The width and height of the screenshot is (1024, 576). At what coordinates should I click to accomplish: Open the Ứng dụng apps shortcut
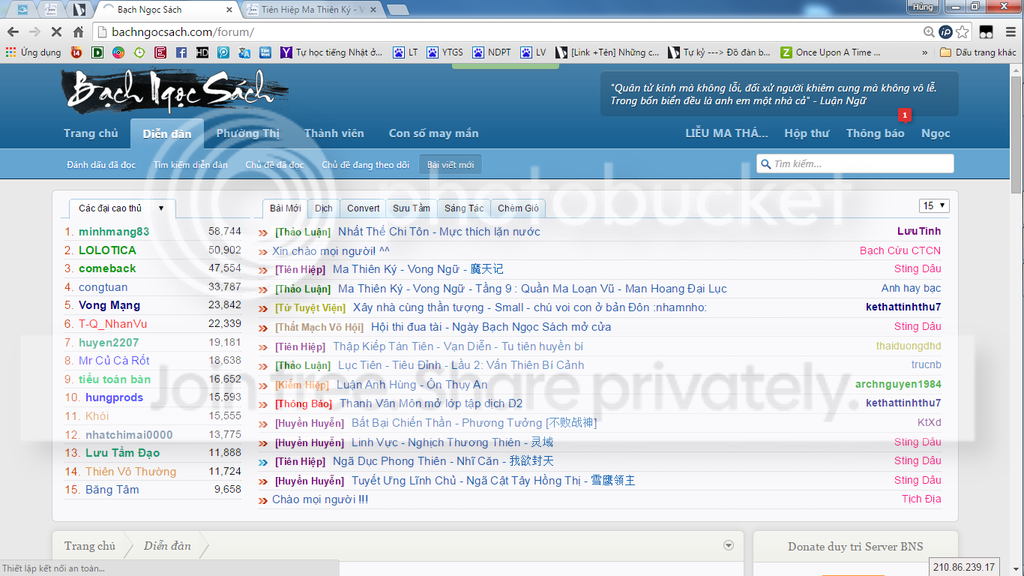click(34, 52)
